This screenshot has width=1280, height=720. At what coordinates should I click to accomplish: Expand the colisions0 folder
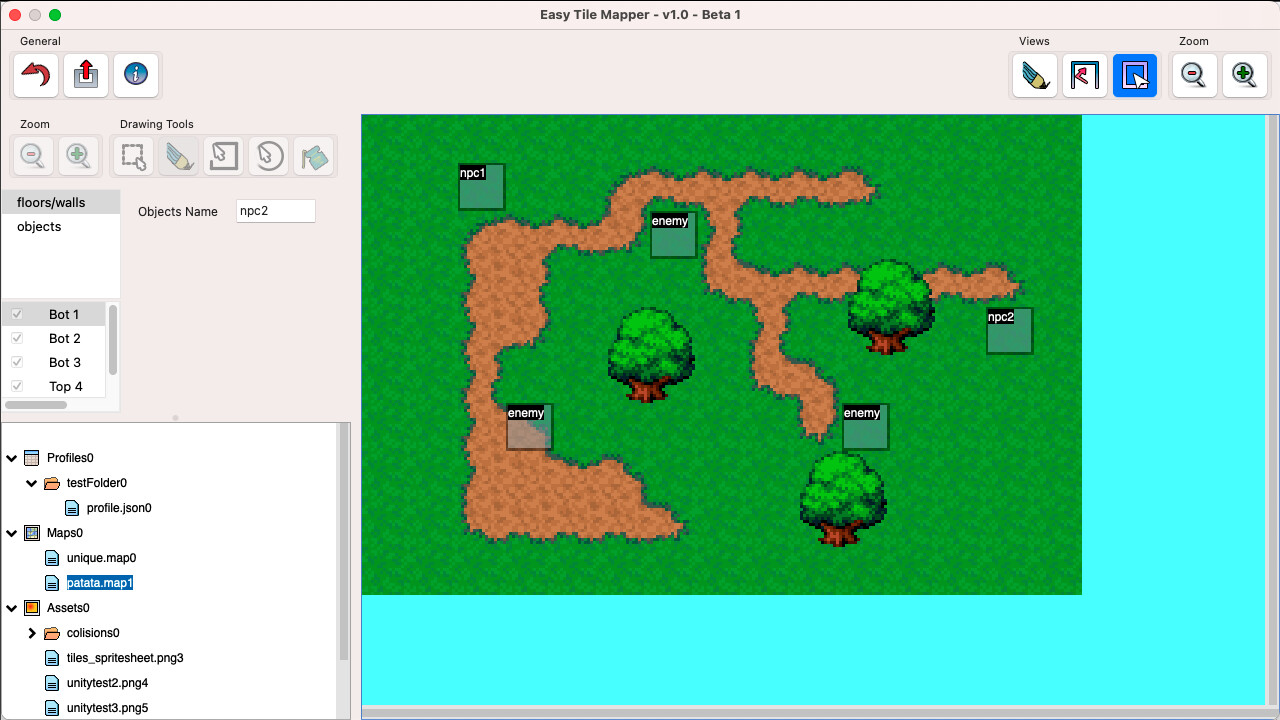click(31, 633)
